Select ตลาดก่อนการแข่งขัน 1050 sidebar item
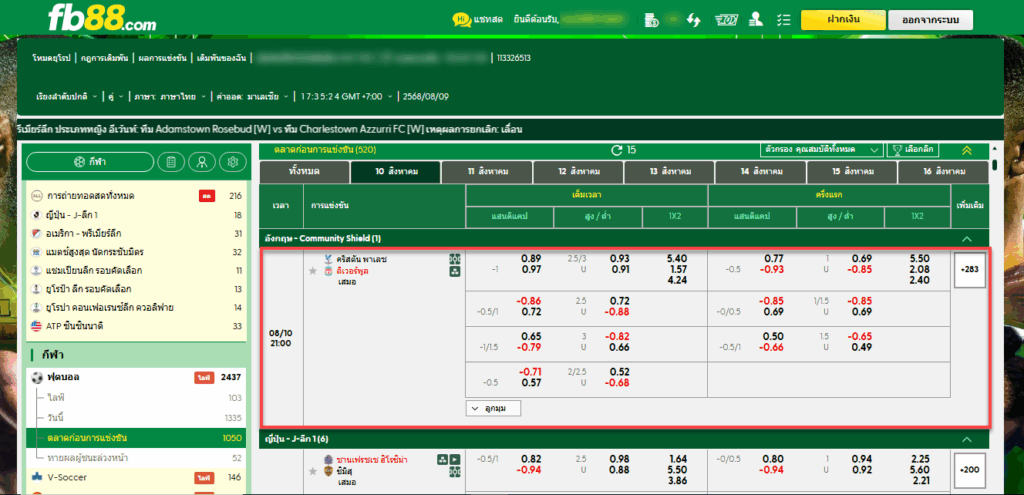This screenshot has width=1024, height=495. click(x=136, y=438)
